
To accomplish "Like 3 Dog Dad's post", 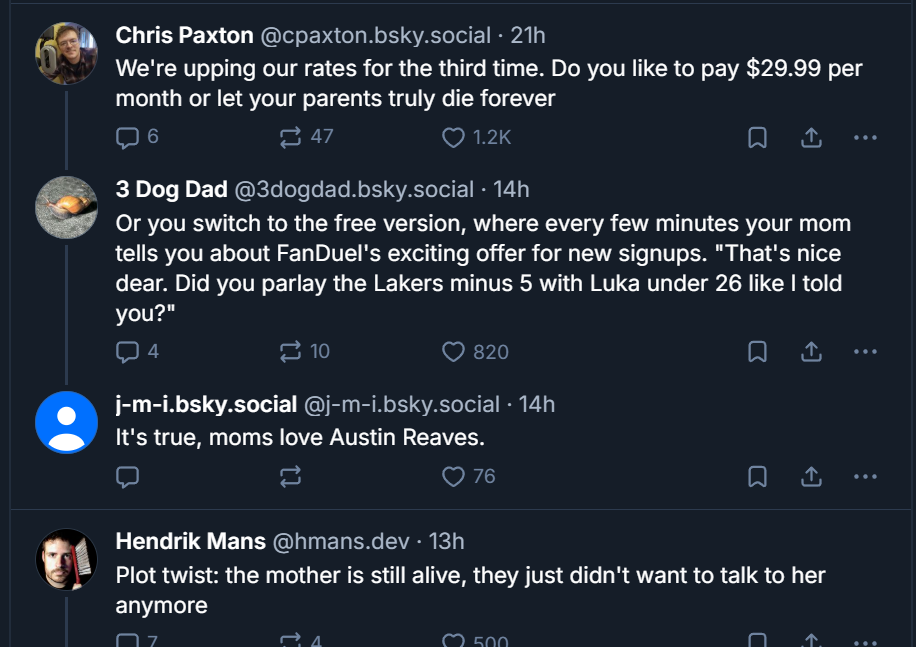I will (454, 351).
